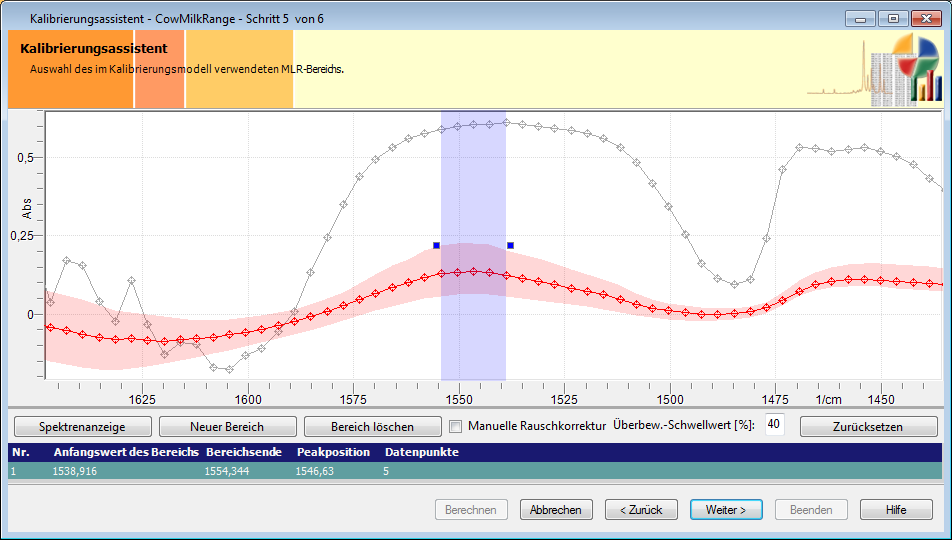This screenshot has height=540, width=952.
Task: Click the Spektrenanzeige button
Action: pyautogui.click(x=82, y=426)
